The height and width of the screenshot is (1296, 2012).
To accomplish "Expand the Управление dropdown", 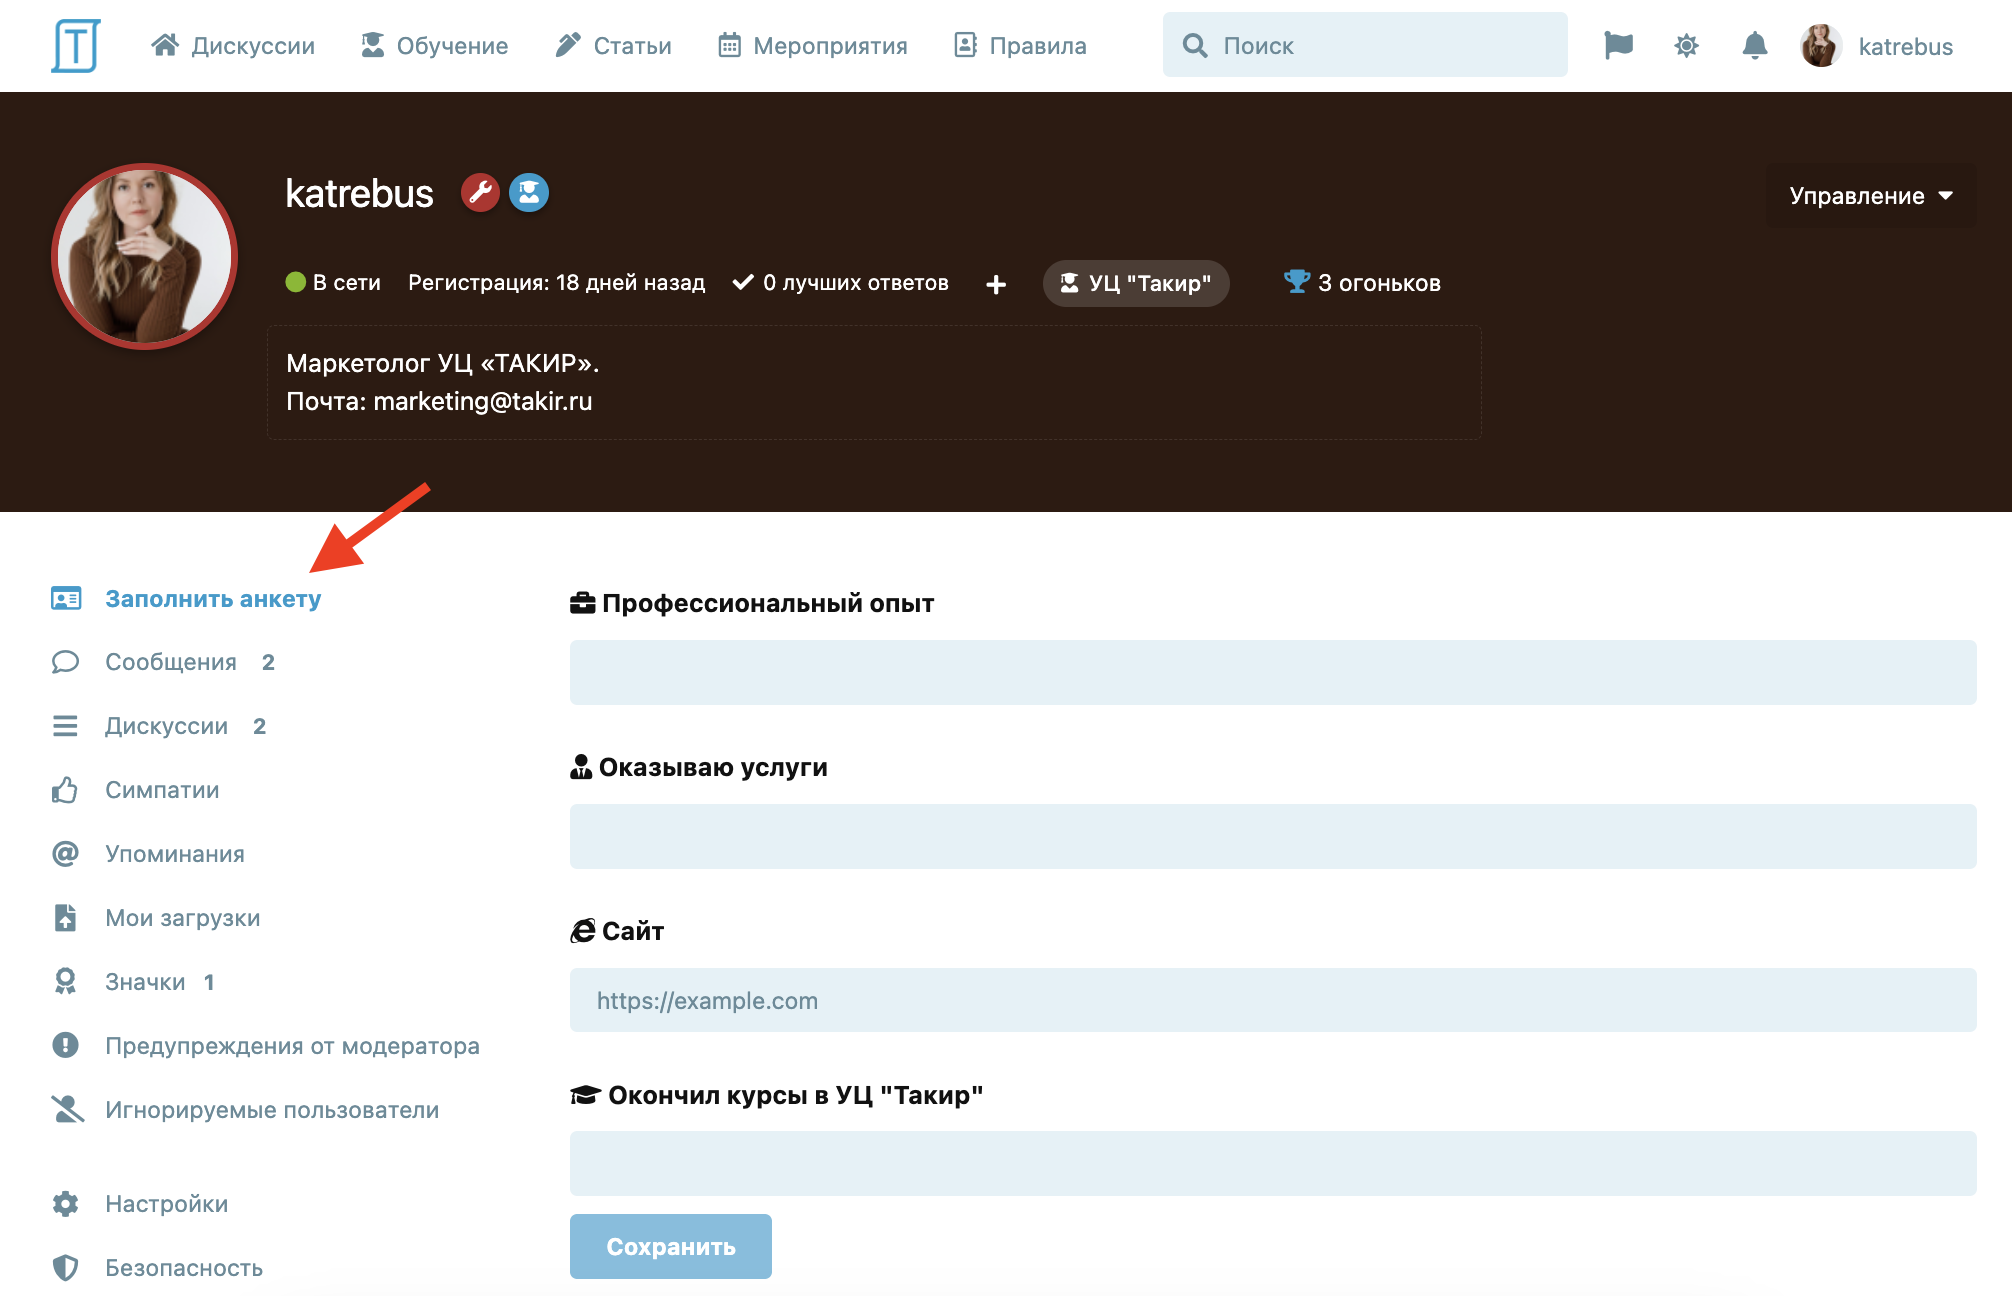I will click(1870, 196).
